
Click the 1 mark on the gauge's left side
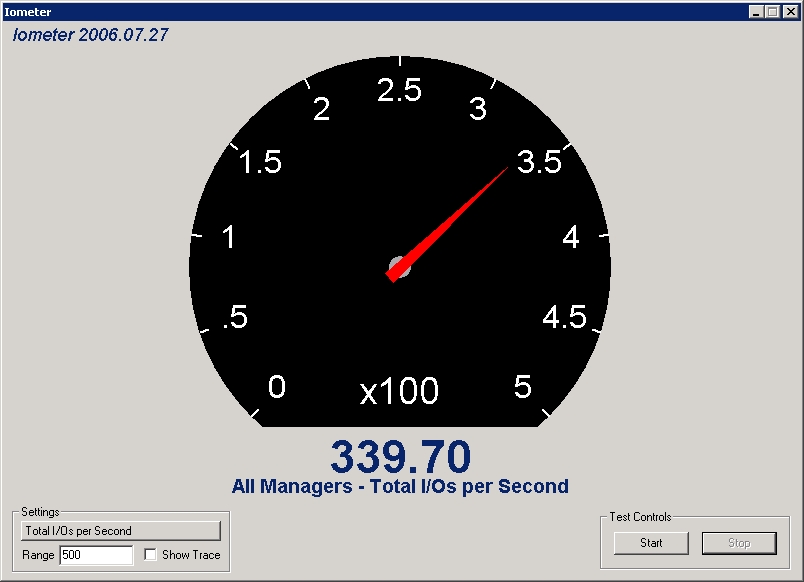pos(229,237)
